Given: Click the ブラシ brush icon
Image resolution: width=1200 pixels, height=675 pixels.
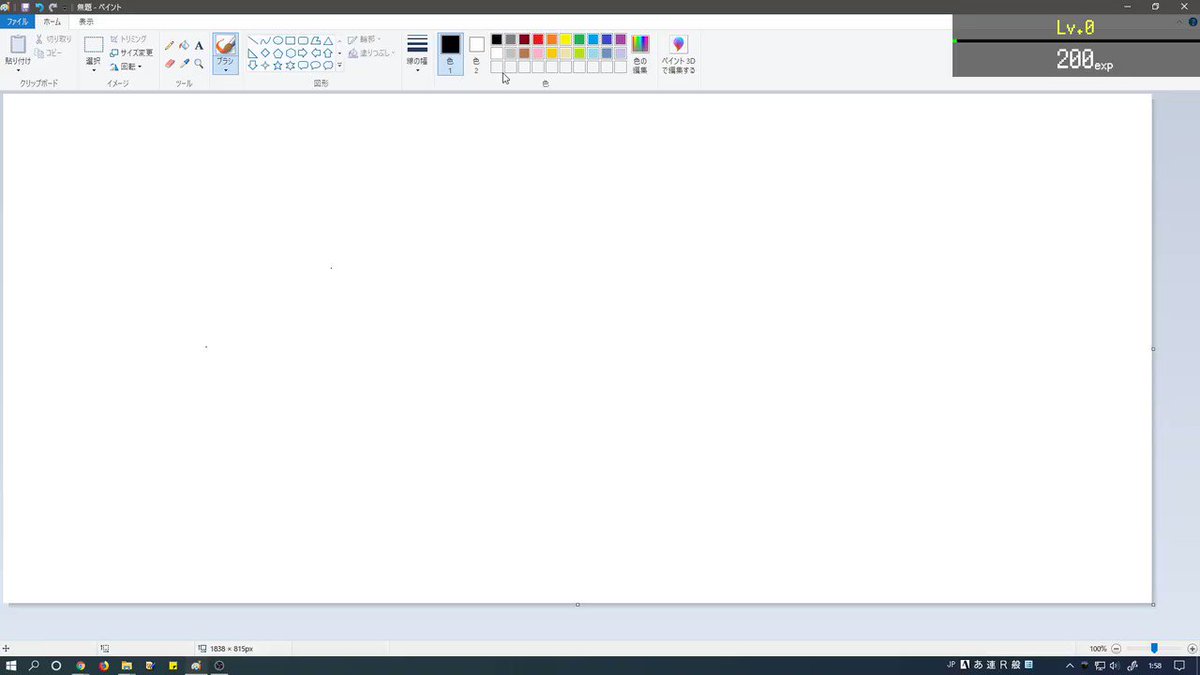Looking at the screenshot, I should [x=225, y=45].
